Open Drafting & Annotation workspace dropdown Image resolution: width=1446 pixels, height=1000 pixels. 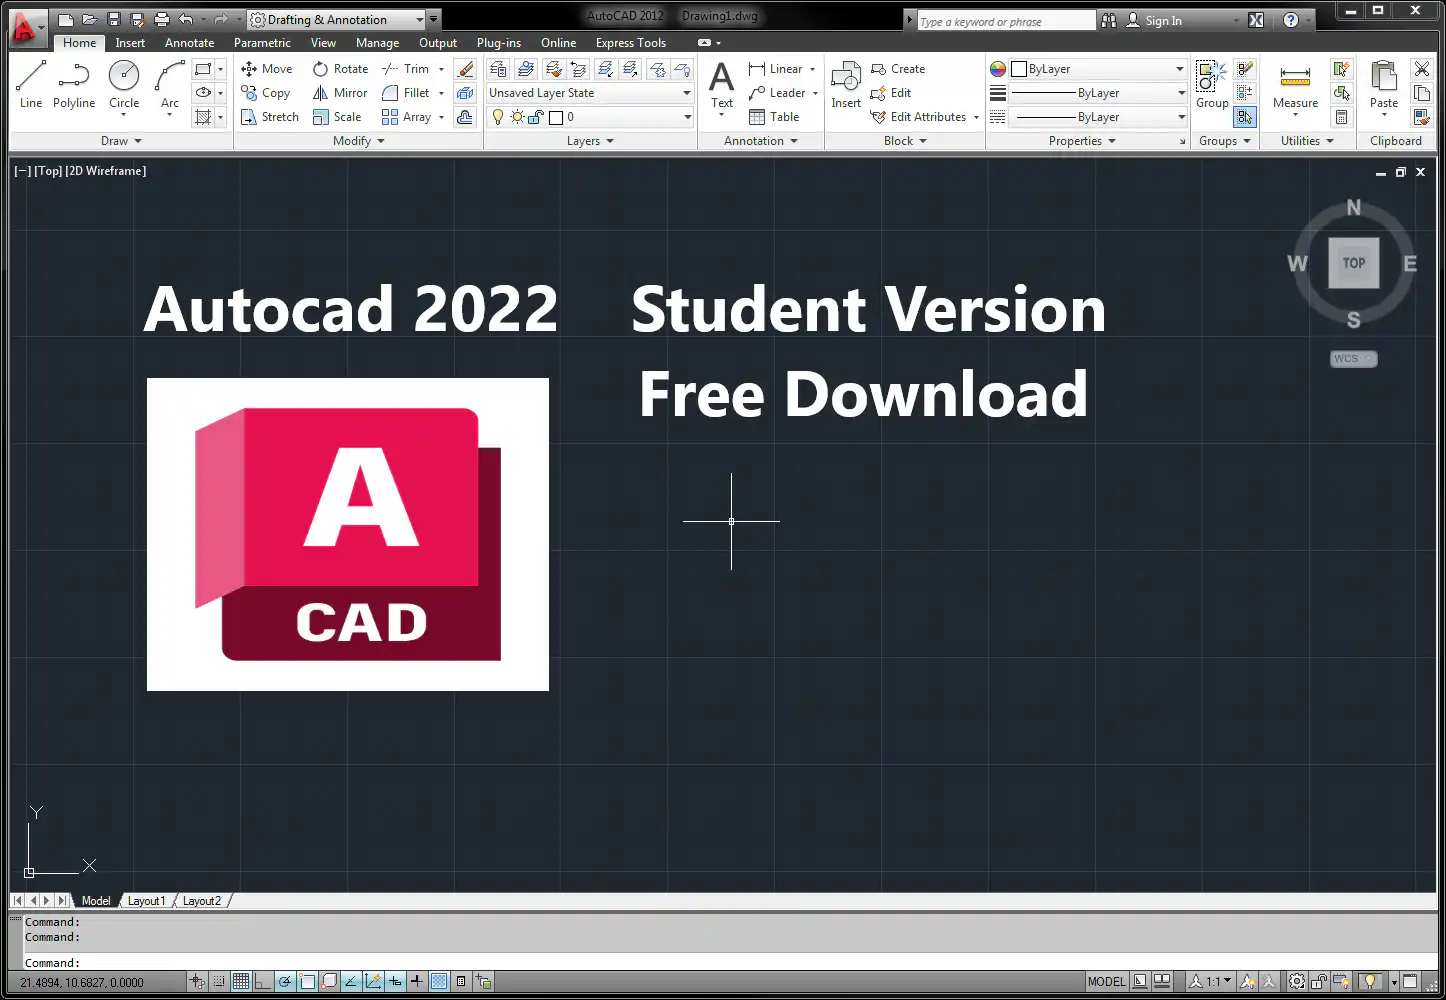point(337,19)
